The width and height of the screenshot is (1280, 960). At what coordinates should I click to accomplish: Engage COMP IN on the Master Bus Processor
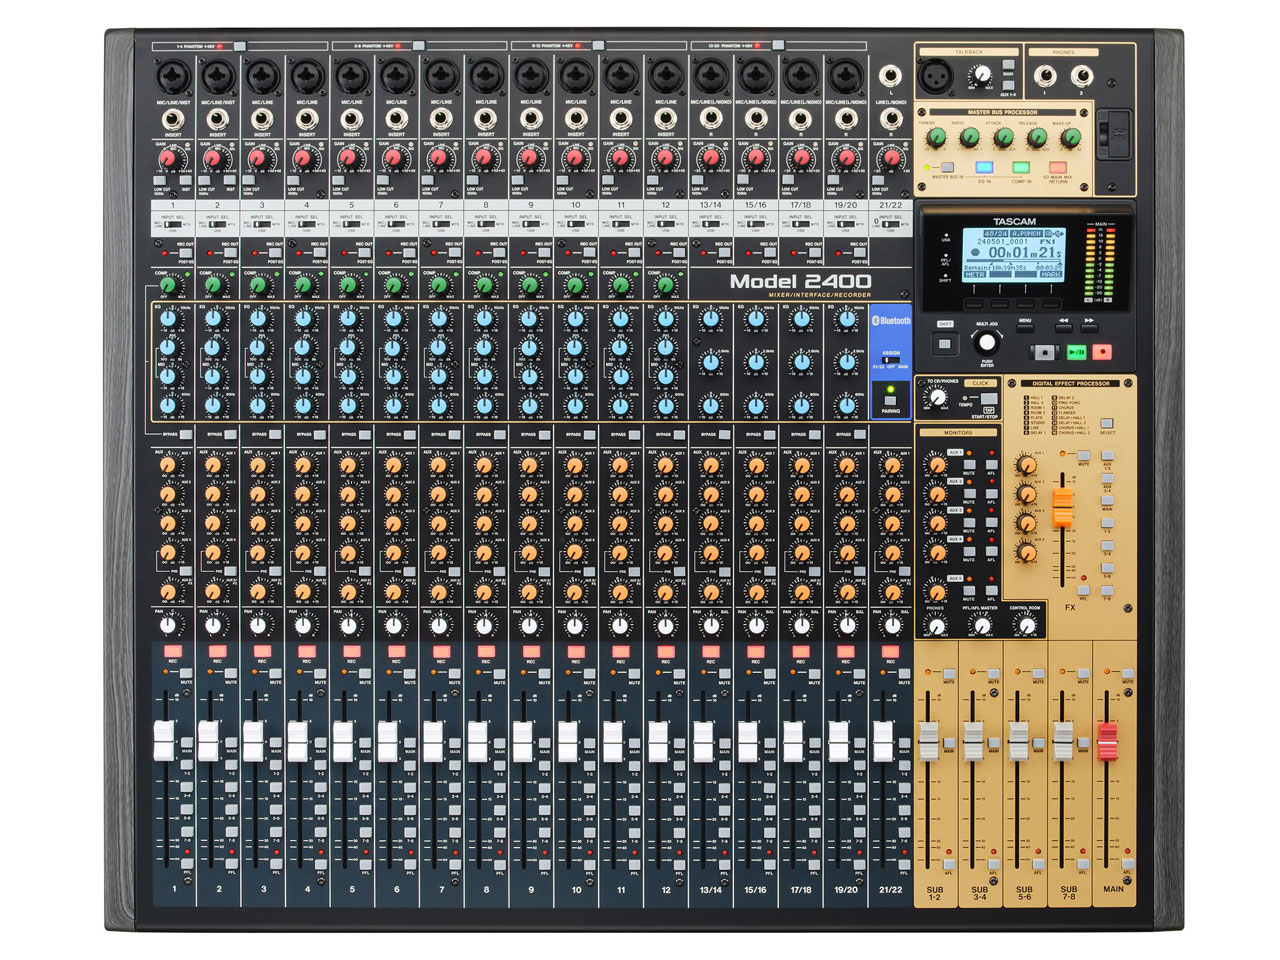point(1020,167)
